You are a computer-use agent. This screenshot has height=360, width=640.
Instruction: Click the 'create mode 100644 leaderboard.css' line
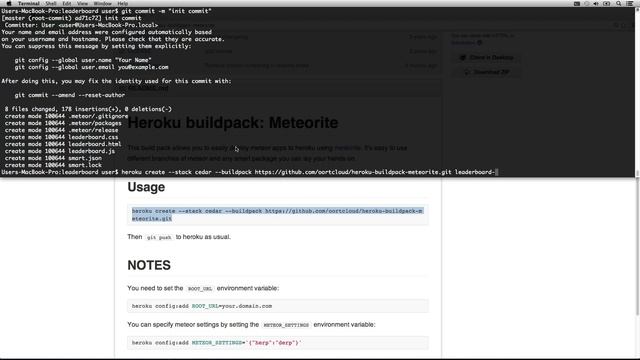click(61, 137)
